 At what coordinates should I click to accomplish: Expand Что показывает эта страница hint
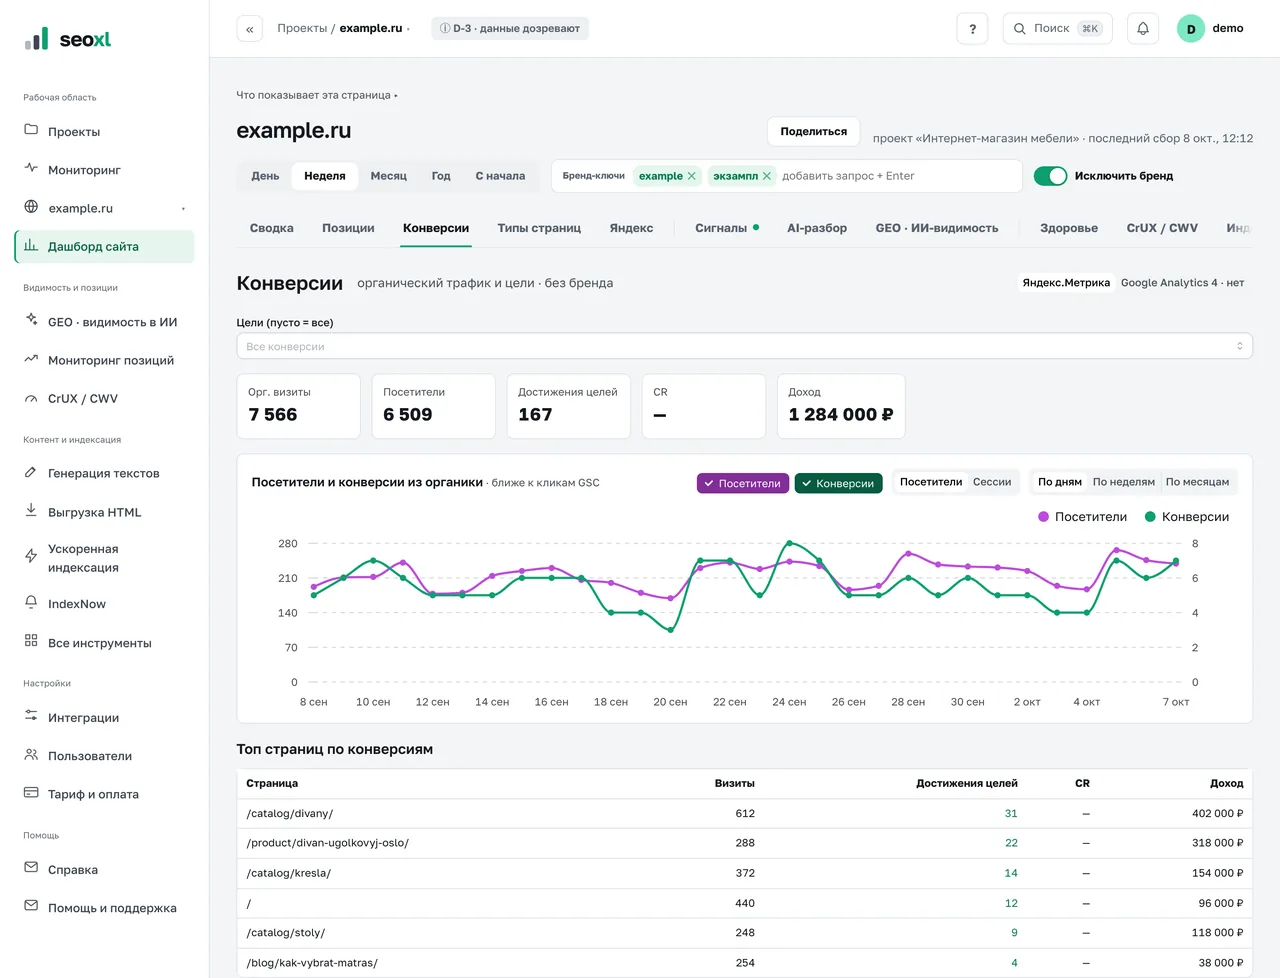(x=317, y=95)
